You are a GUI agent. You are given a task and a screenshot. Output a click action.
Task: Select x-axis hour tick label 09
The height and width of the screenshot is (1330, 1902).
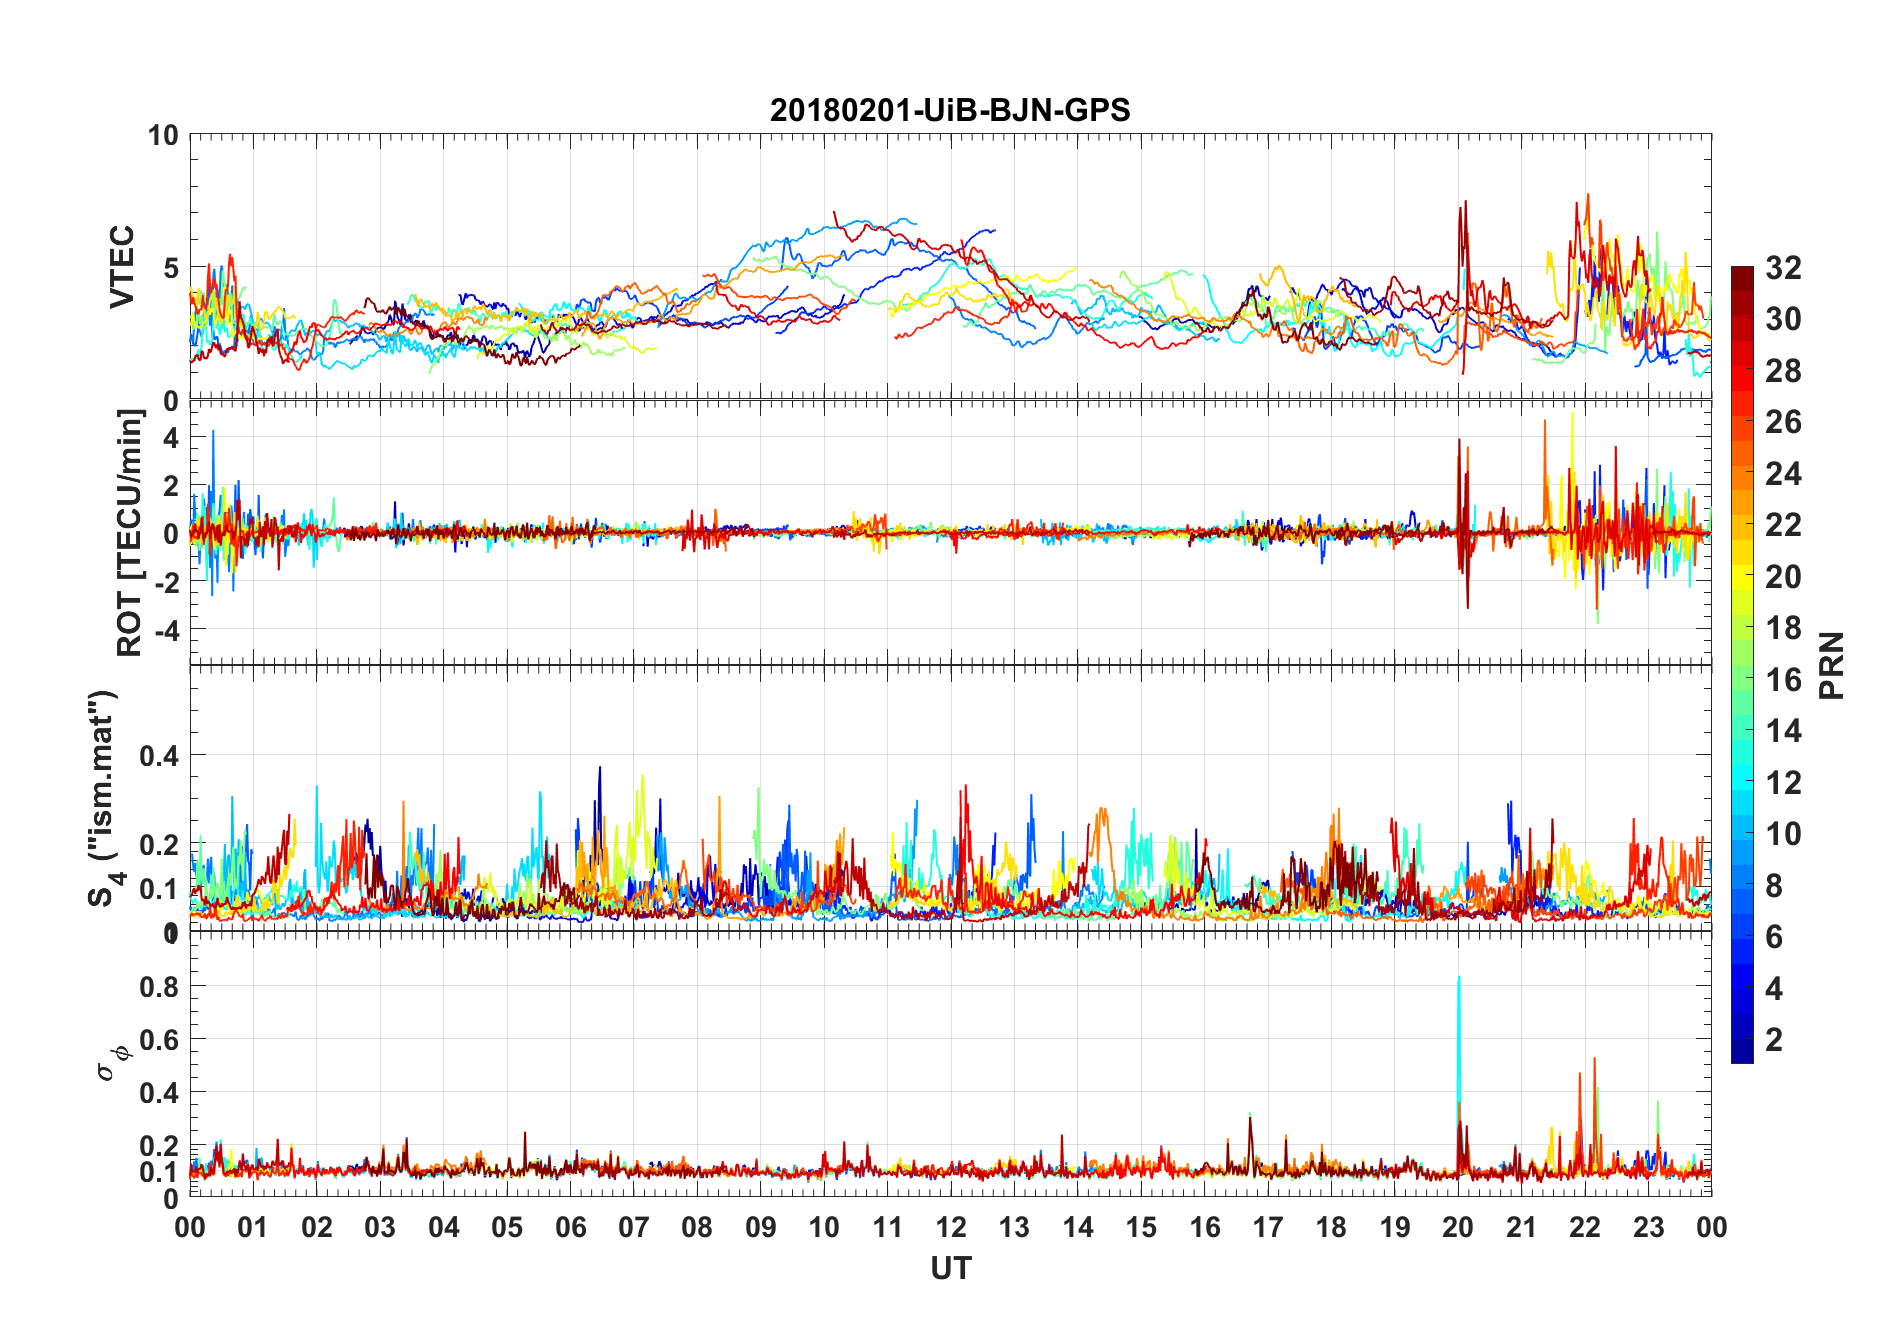(x=761, y=1227)
